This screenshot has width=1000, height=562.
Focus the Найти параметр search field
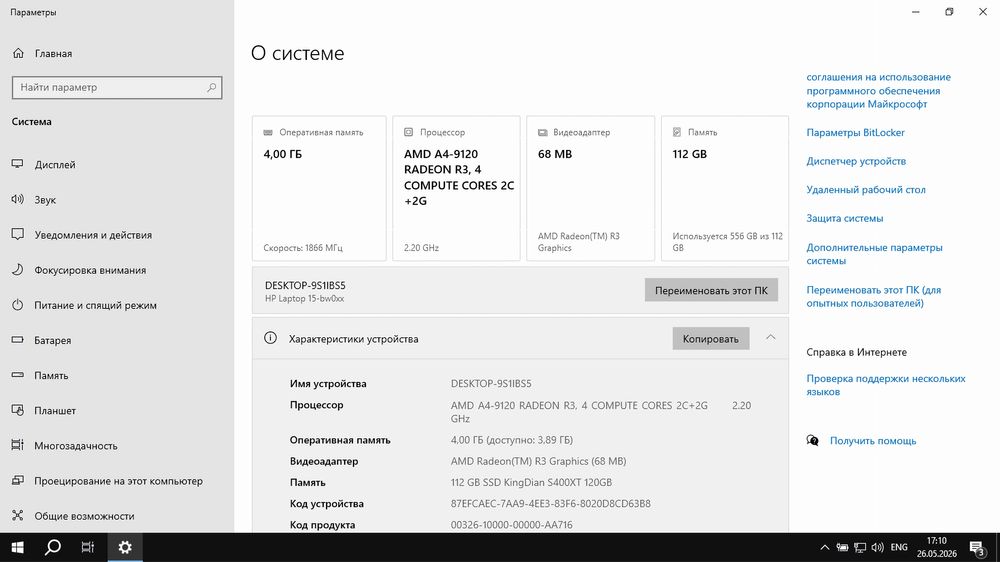click(x=117, y=87)
